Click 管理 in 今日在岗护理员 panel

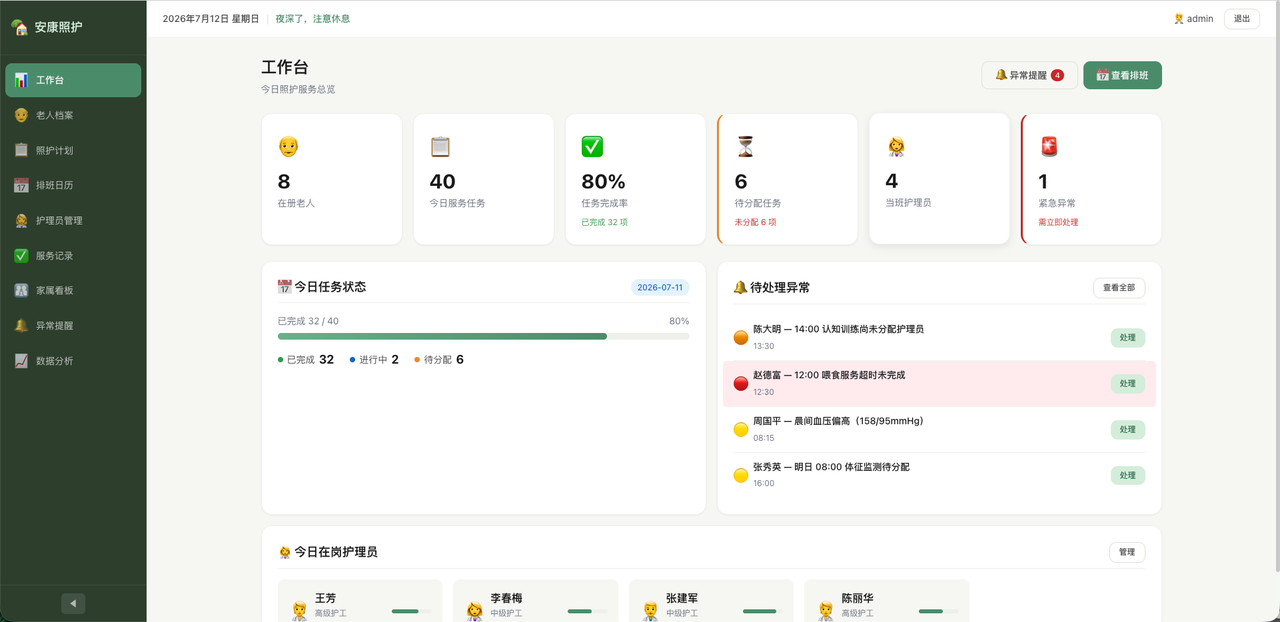[1127, 552]
